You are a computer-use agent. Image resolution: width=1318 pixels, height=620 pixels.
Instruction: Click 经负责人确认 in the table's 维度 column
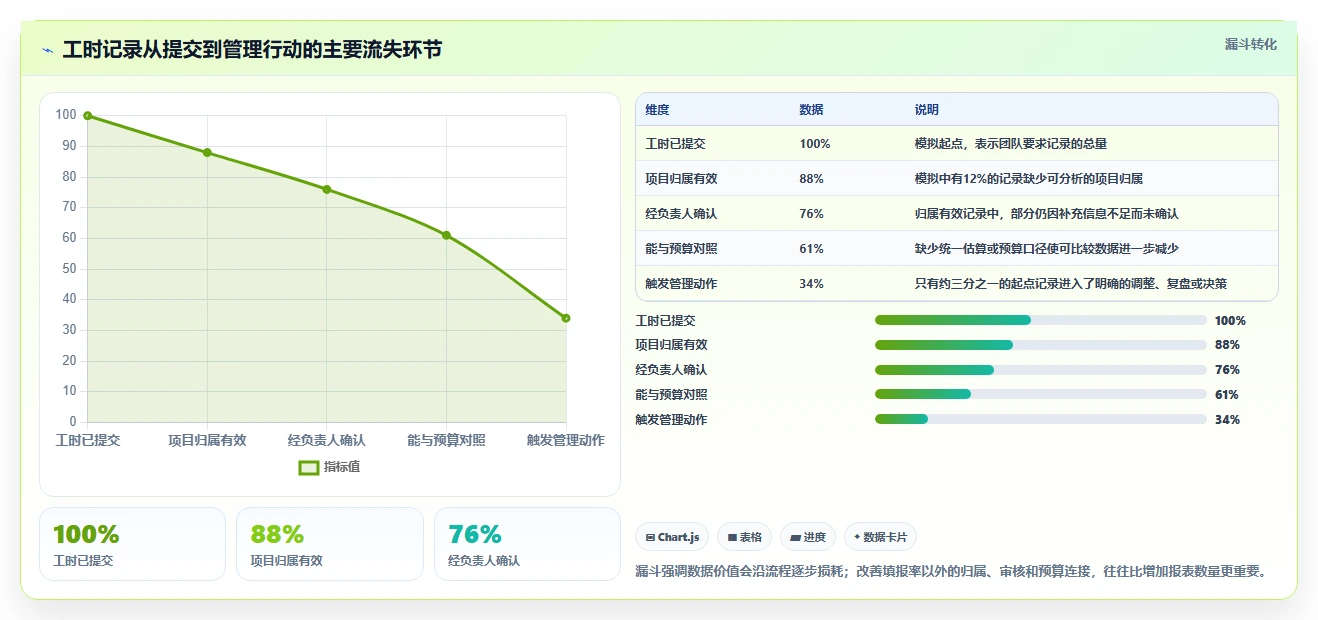tap(682, 214)
